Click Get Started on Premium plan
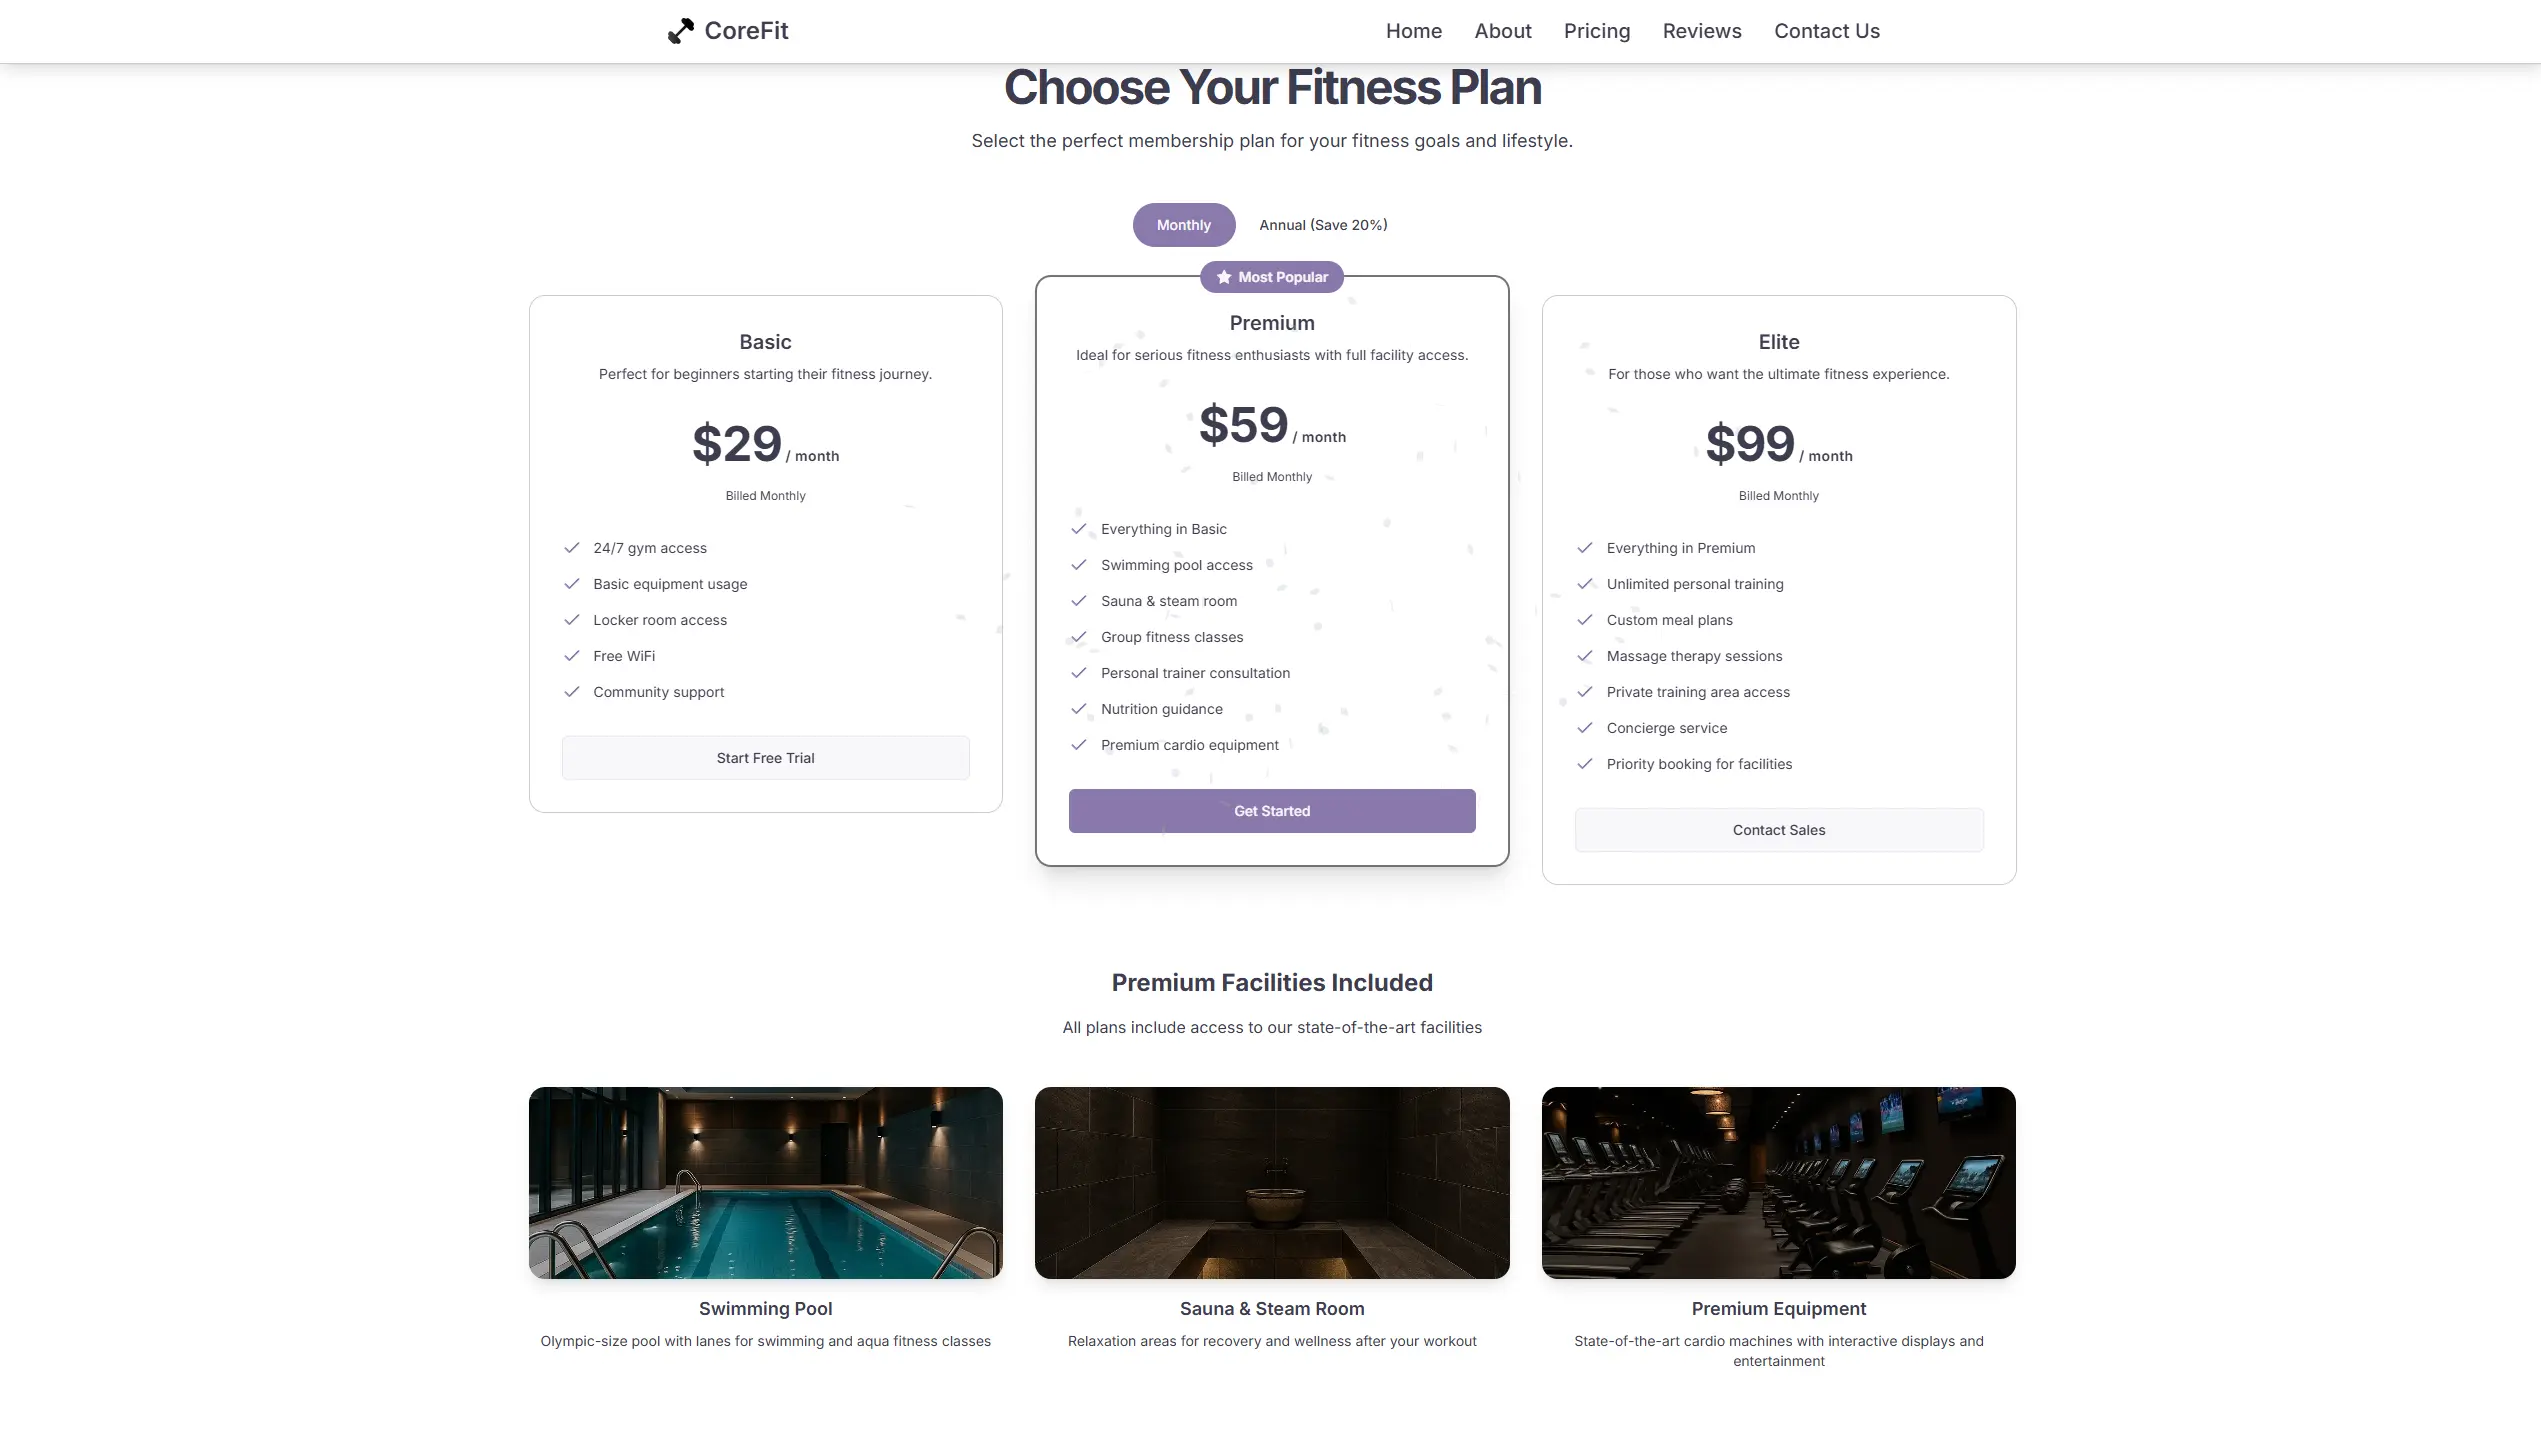The image size is (2541, 1437). (1271, 811)
